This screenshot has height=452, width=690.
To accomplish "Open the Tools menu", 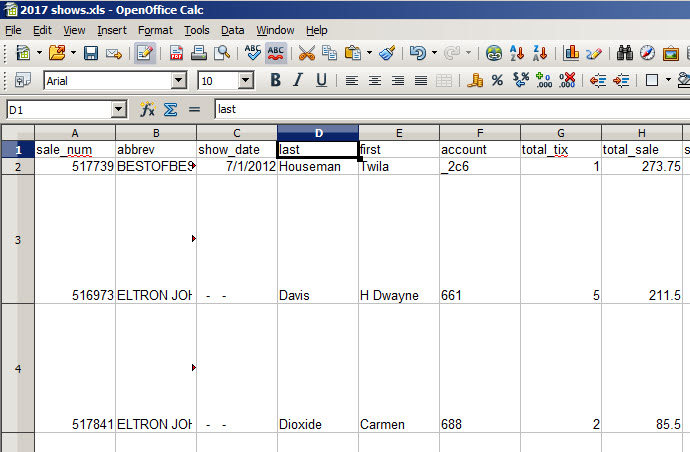I will point(197,30).
